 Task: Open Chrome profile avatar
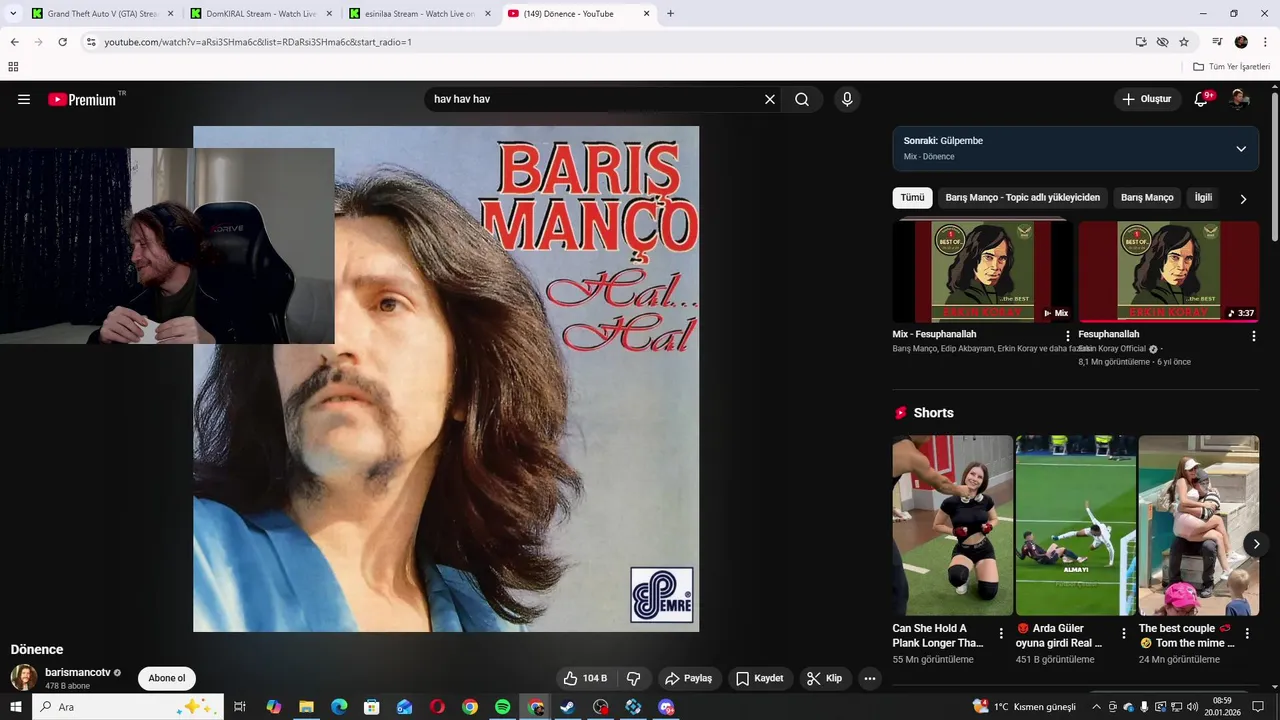(1241, 42)
